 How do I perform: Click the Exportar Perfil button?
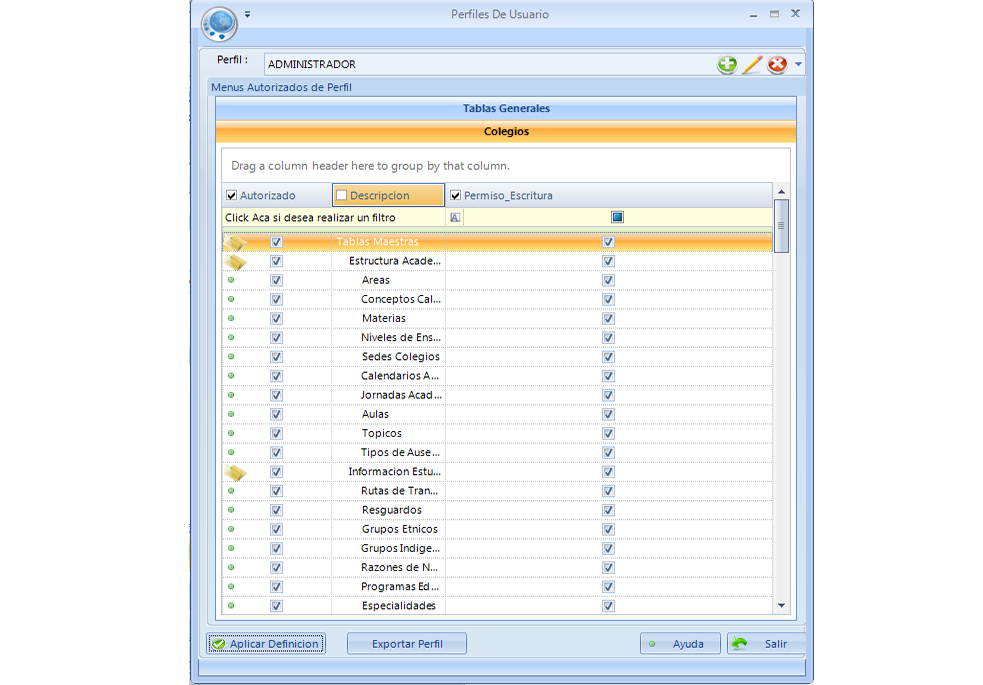pyautogui.click(x=406, y=644)
